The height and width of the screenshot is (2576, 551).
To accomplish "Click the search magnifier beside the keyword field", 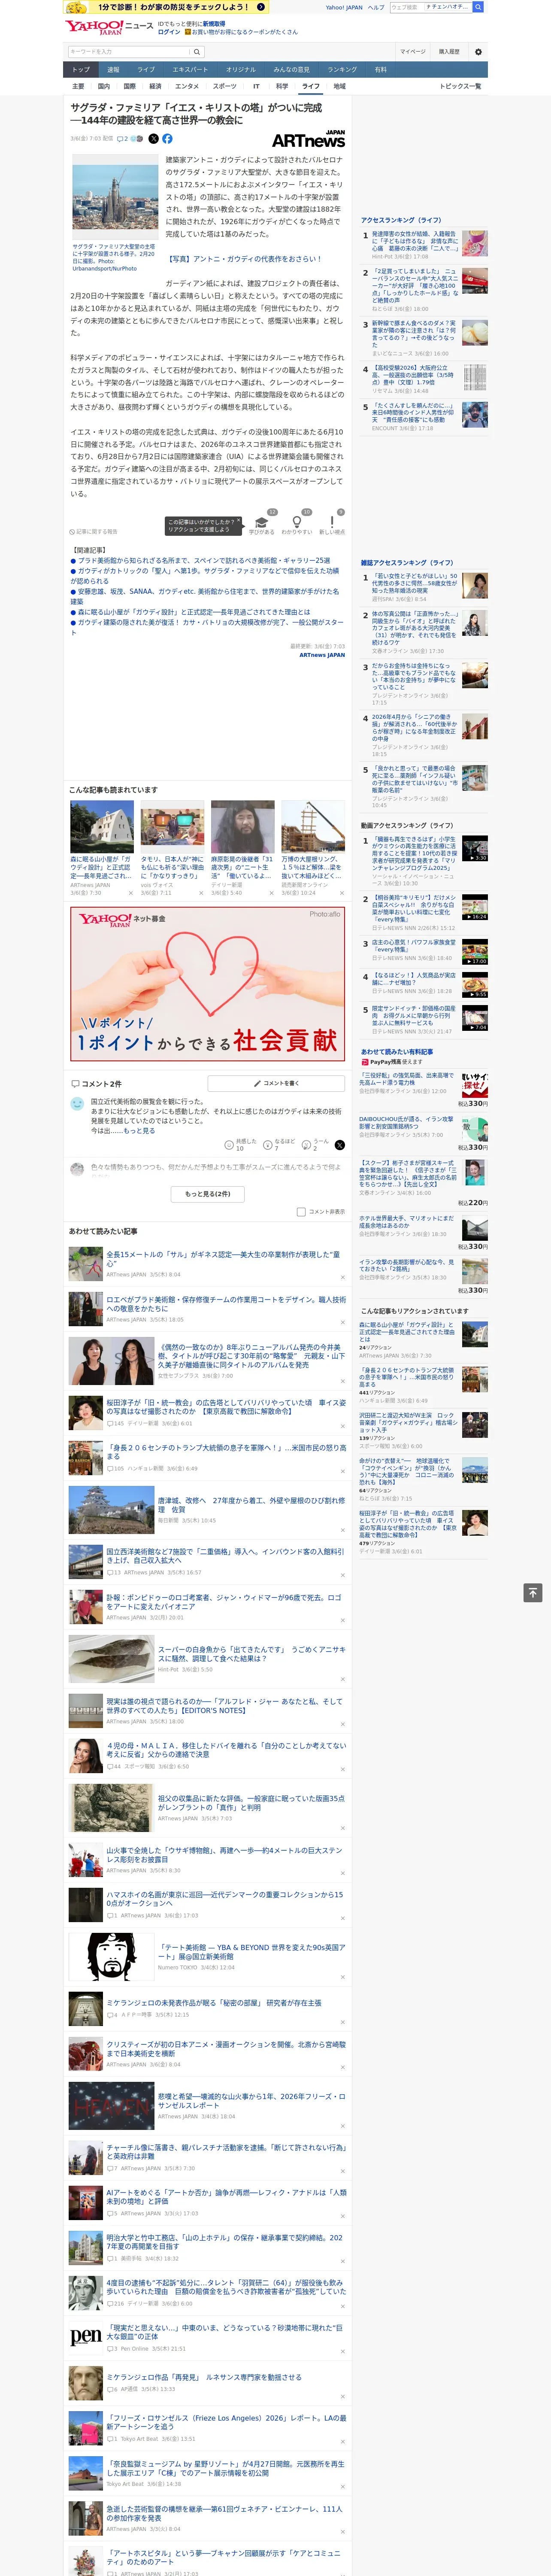I will click(x=197, y=52).
